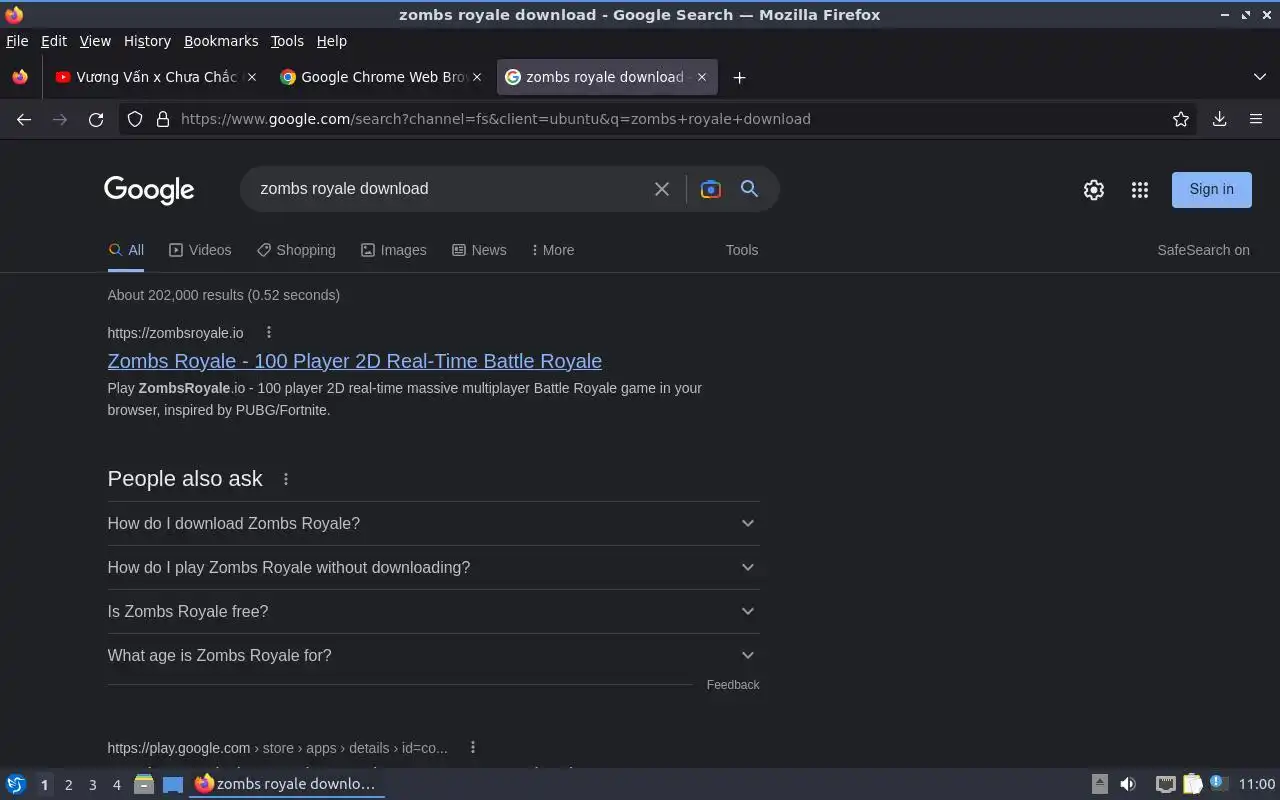Open the pinned Firefox tab
The height and width of the screenshot is (800, 1280).
tap(20, 77)
